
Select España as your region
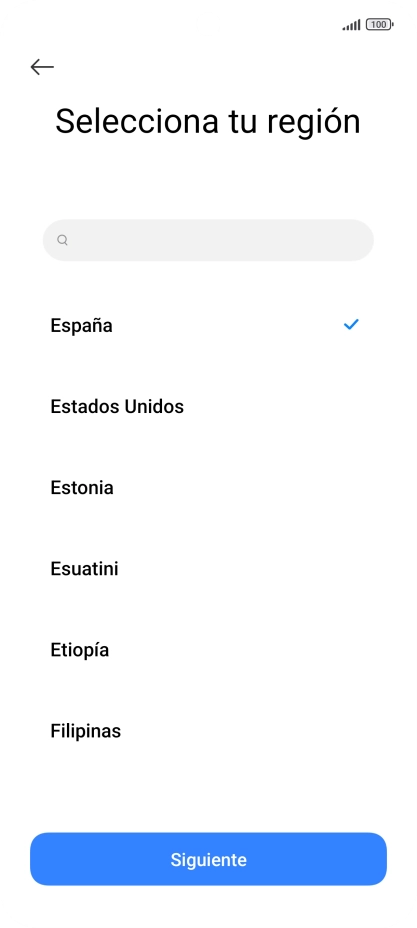[208, 325]
